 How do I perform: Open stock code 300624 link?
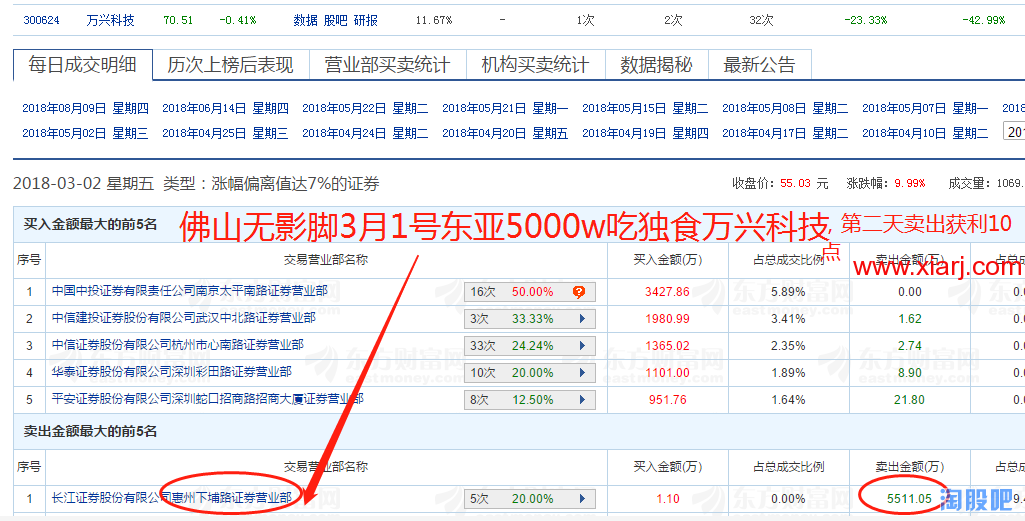pos(41,20)
